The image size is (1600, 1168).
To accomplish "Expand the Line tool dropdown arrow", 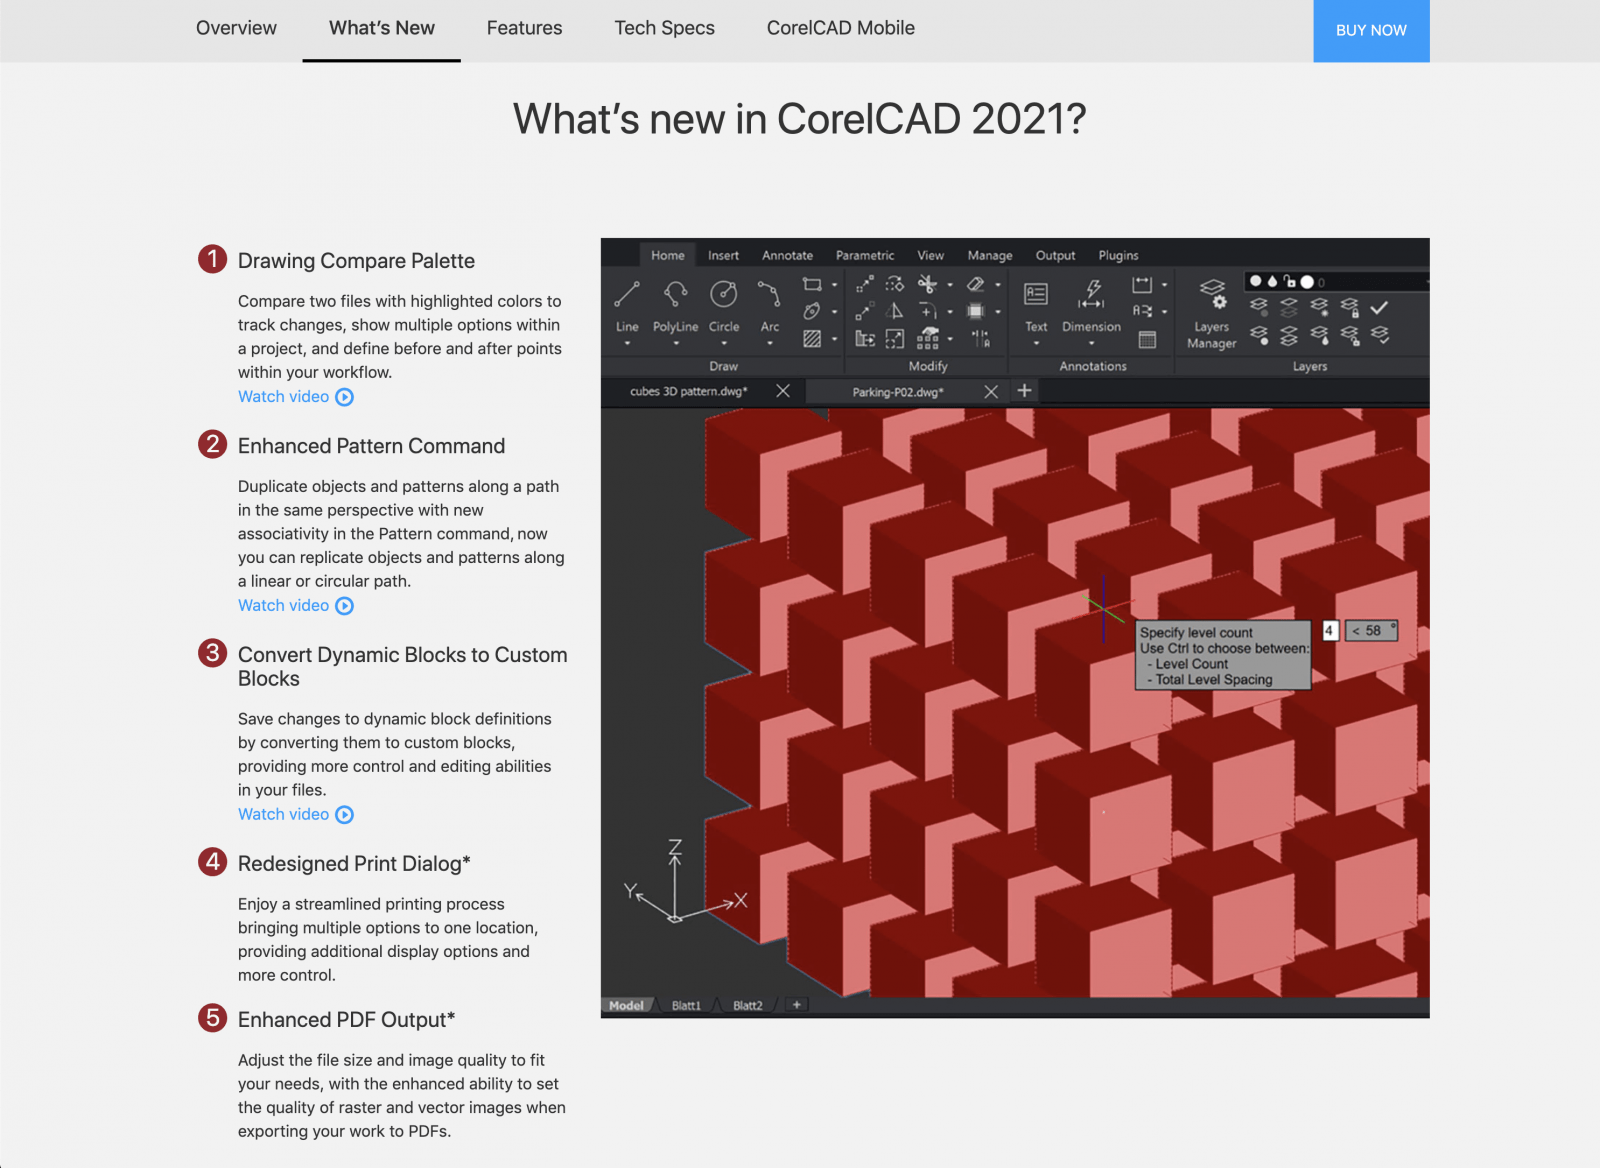I will pos(627,343).
